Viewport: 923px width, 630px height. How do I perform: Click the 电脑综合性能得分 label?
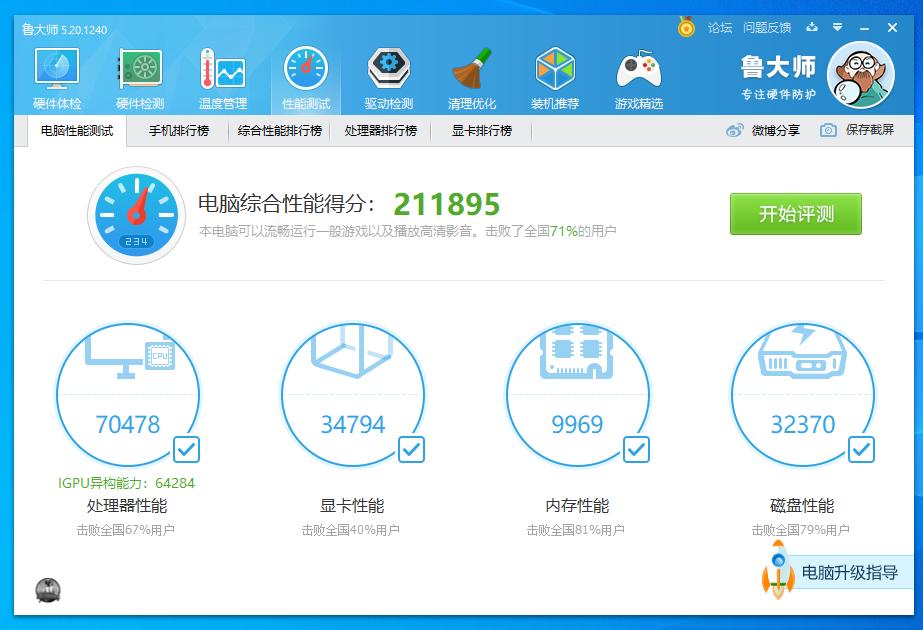point(287,204)
